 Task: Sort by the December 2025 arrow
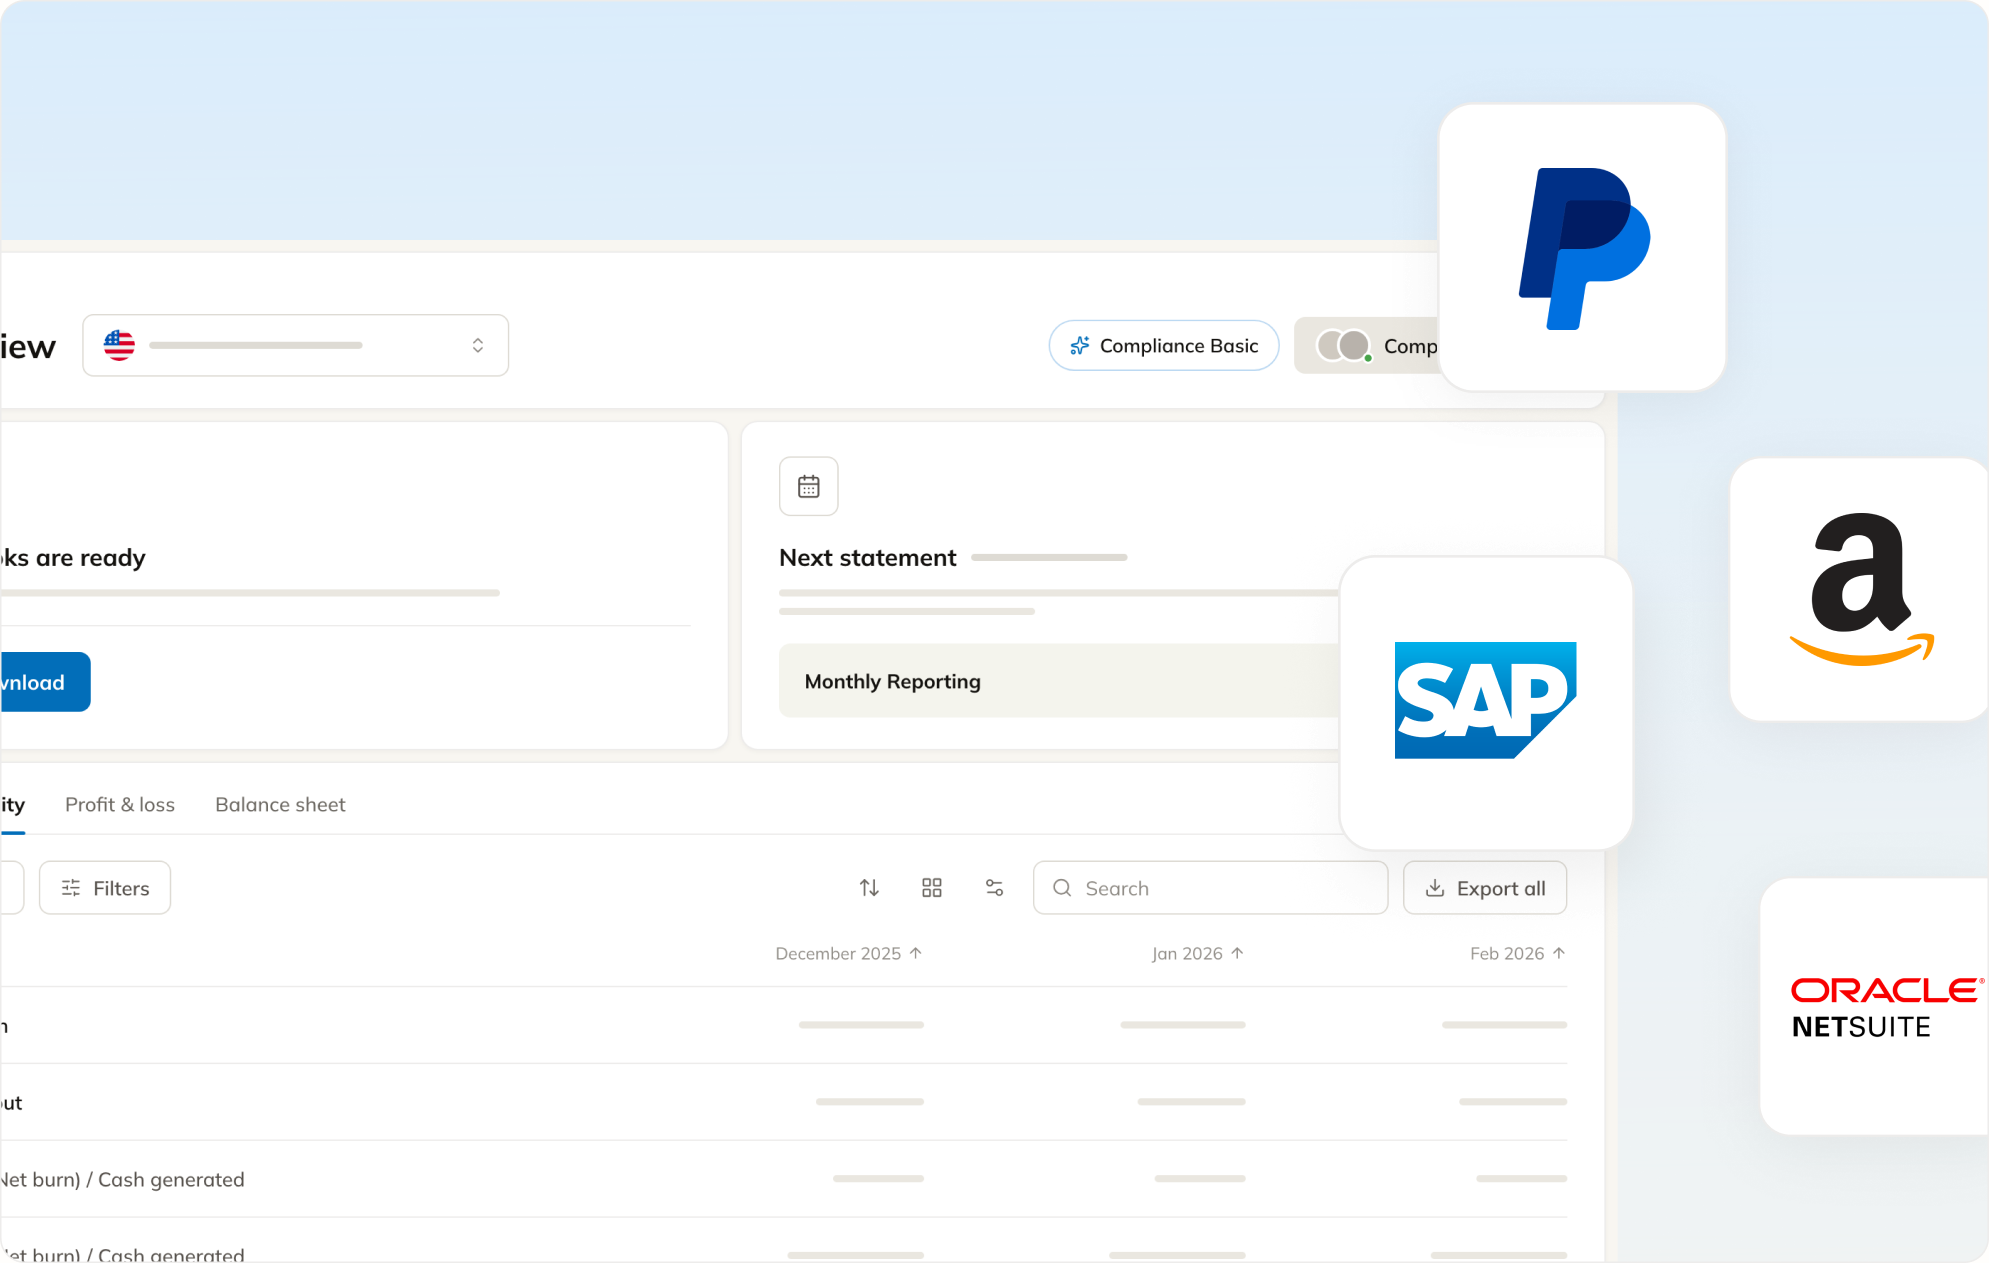pyautogui.click(x=916, y=953)
